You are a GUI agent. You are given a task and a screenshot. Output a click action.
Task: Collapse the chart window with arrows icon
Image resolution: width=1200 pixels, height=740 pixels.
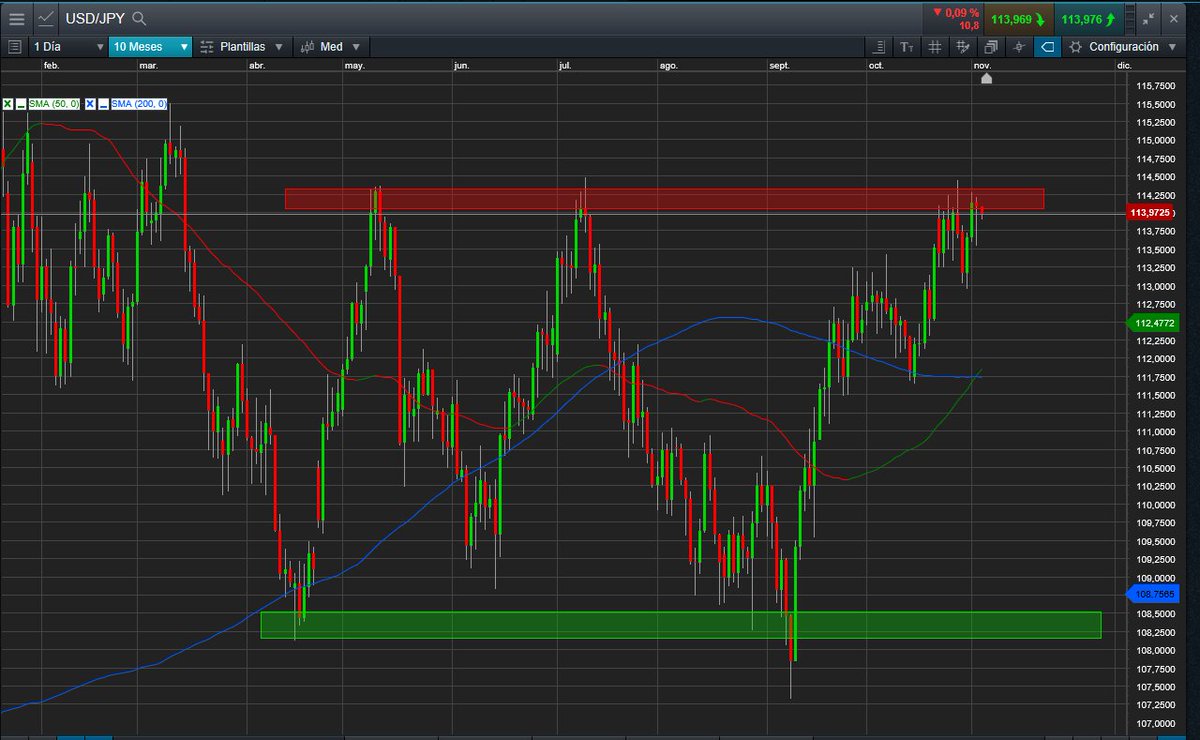(x=1150, y=18)
